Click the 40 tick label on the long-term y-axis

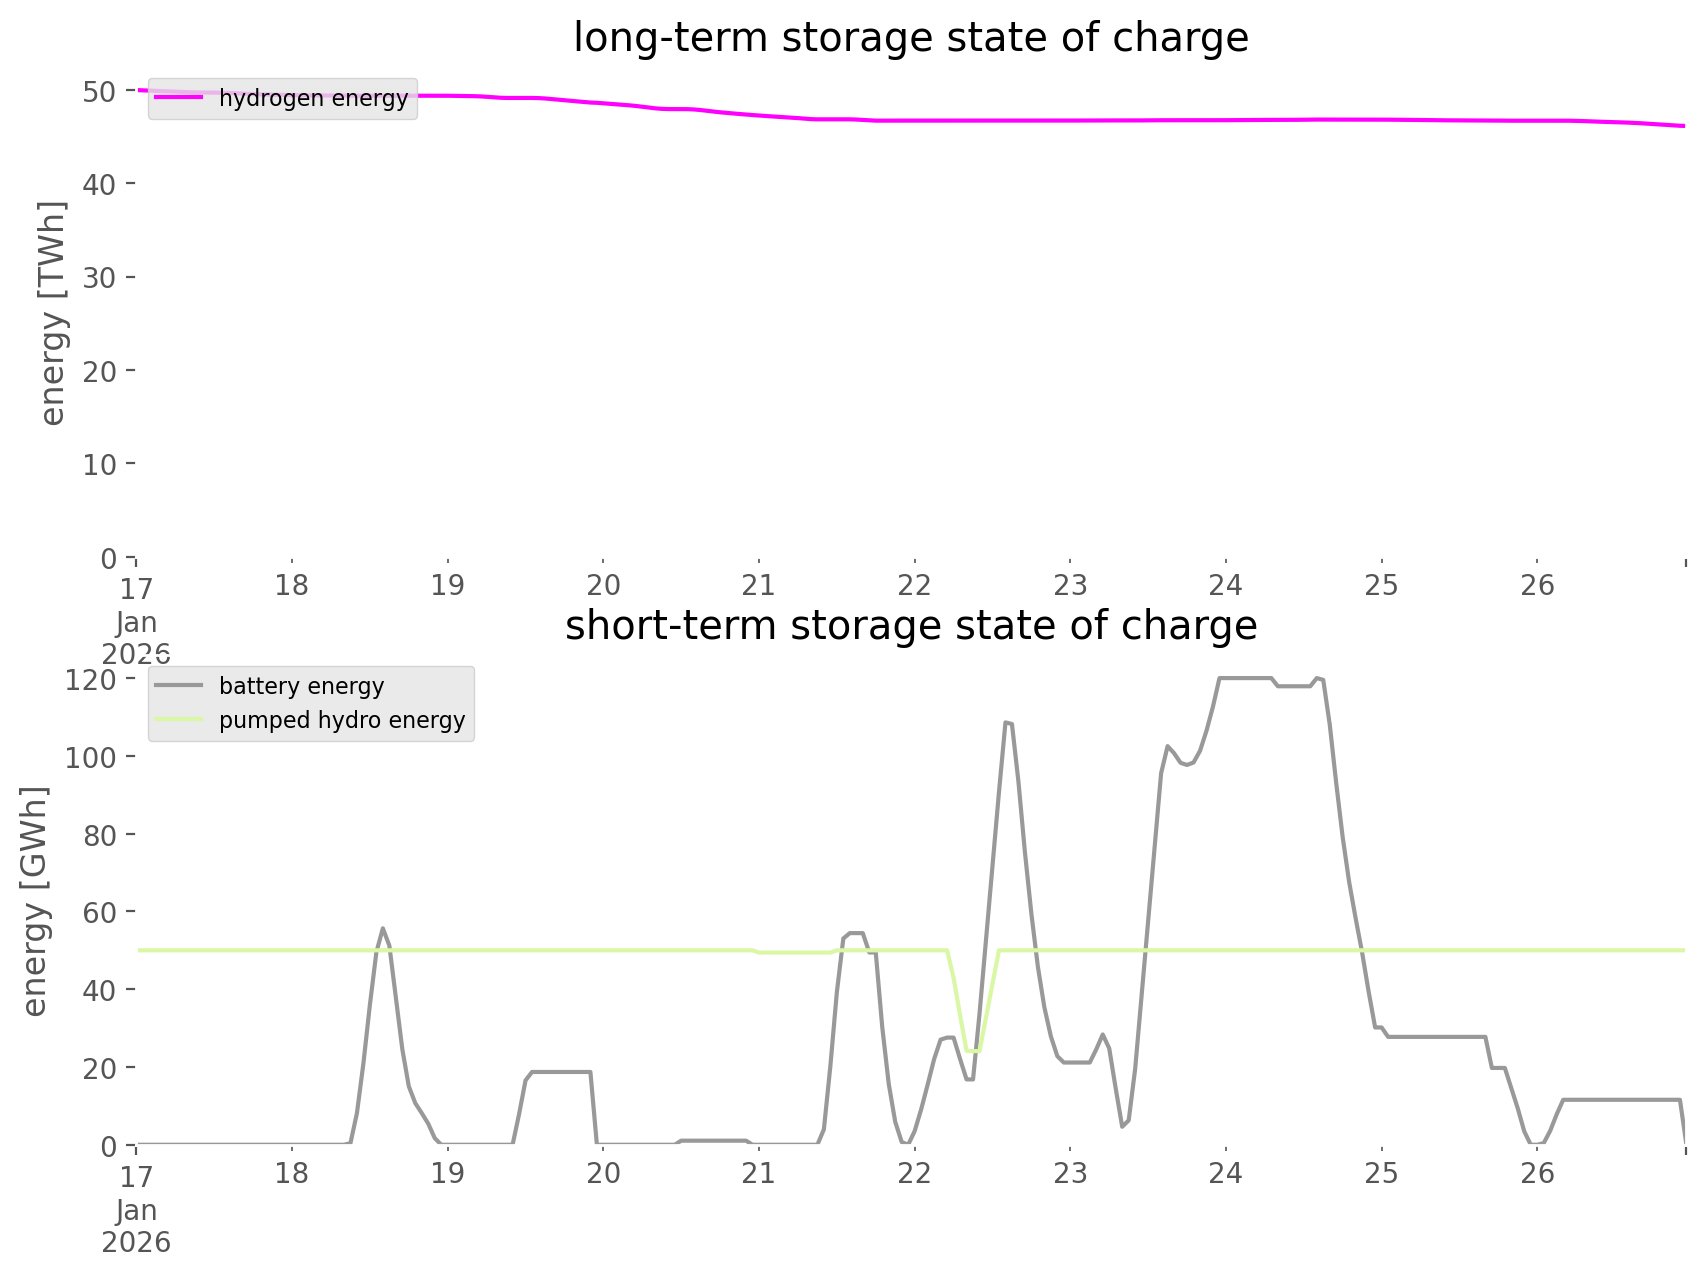99,184
